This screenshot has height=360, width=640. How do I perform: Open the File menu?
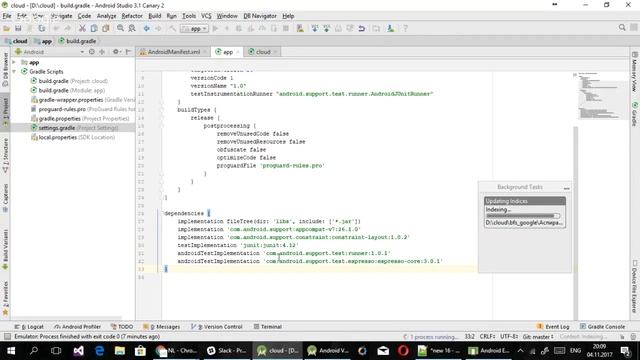tap(7, 16)
